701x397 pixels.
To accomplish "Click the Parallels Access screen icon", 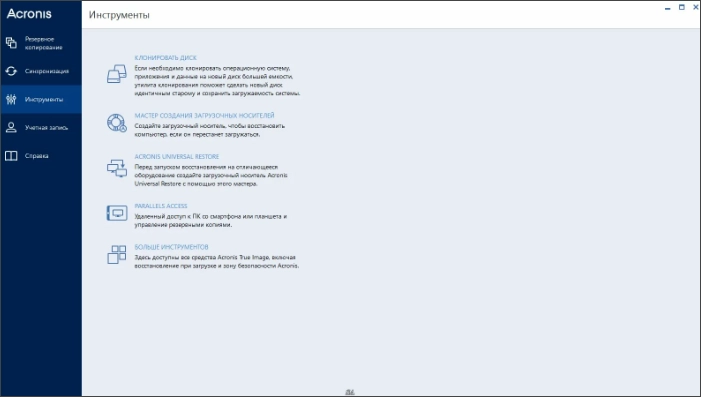I will point(117,213).
